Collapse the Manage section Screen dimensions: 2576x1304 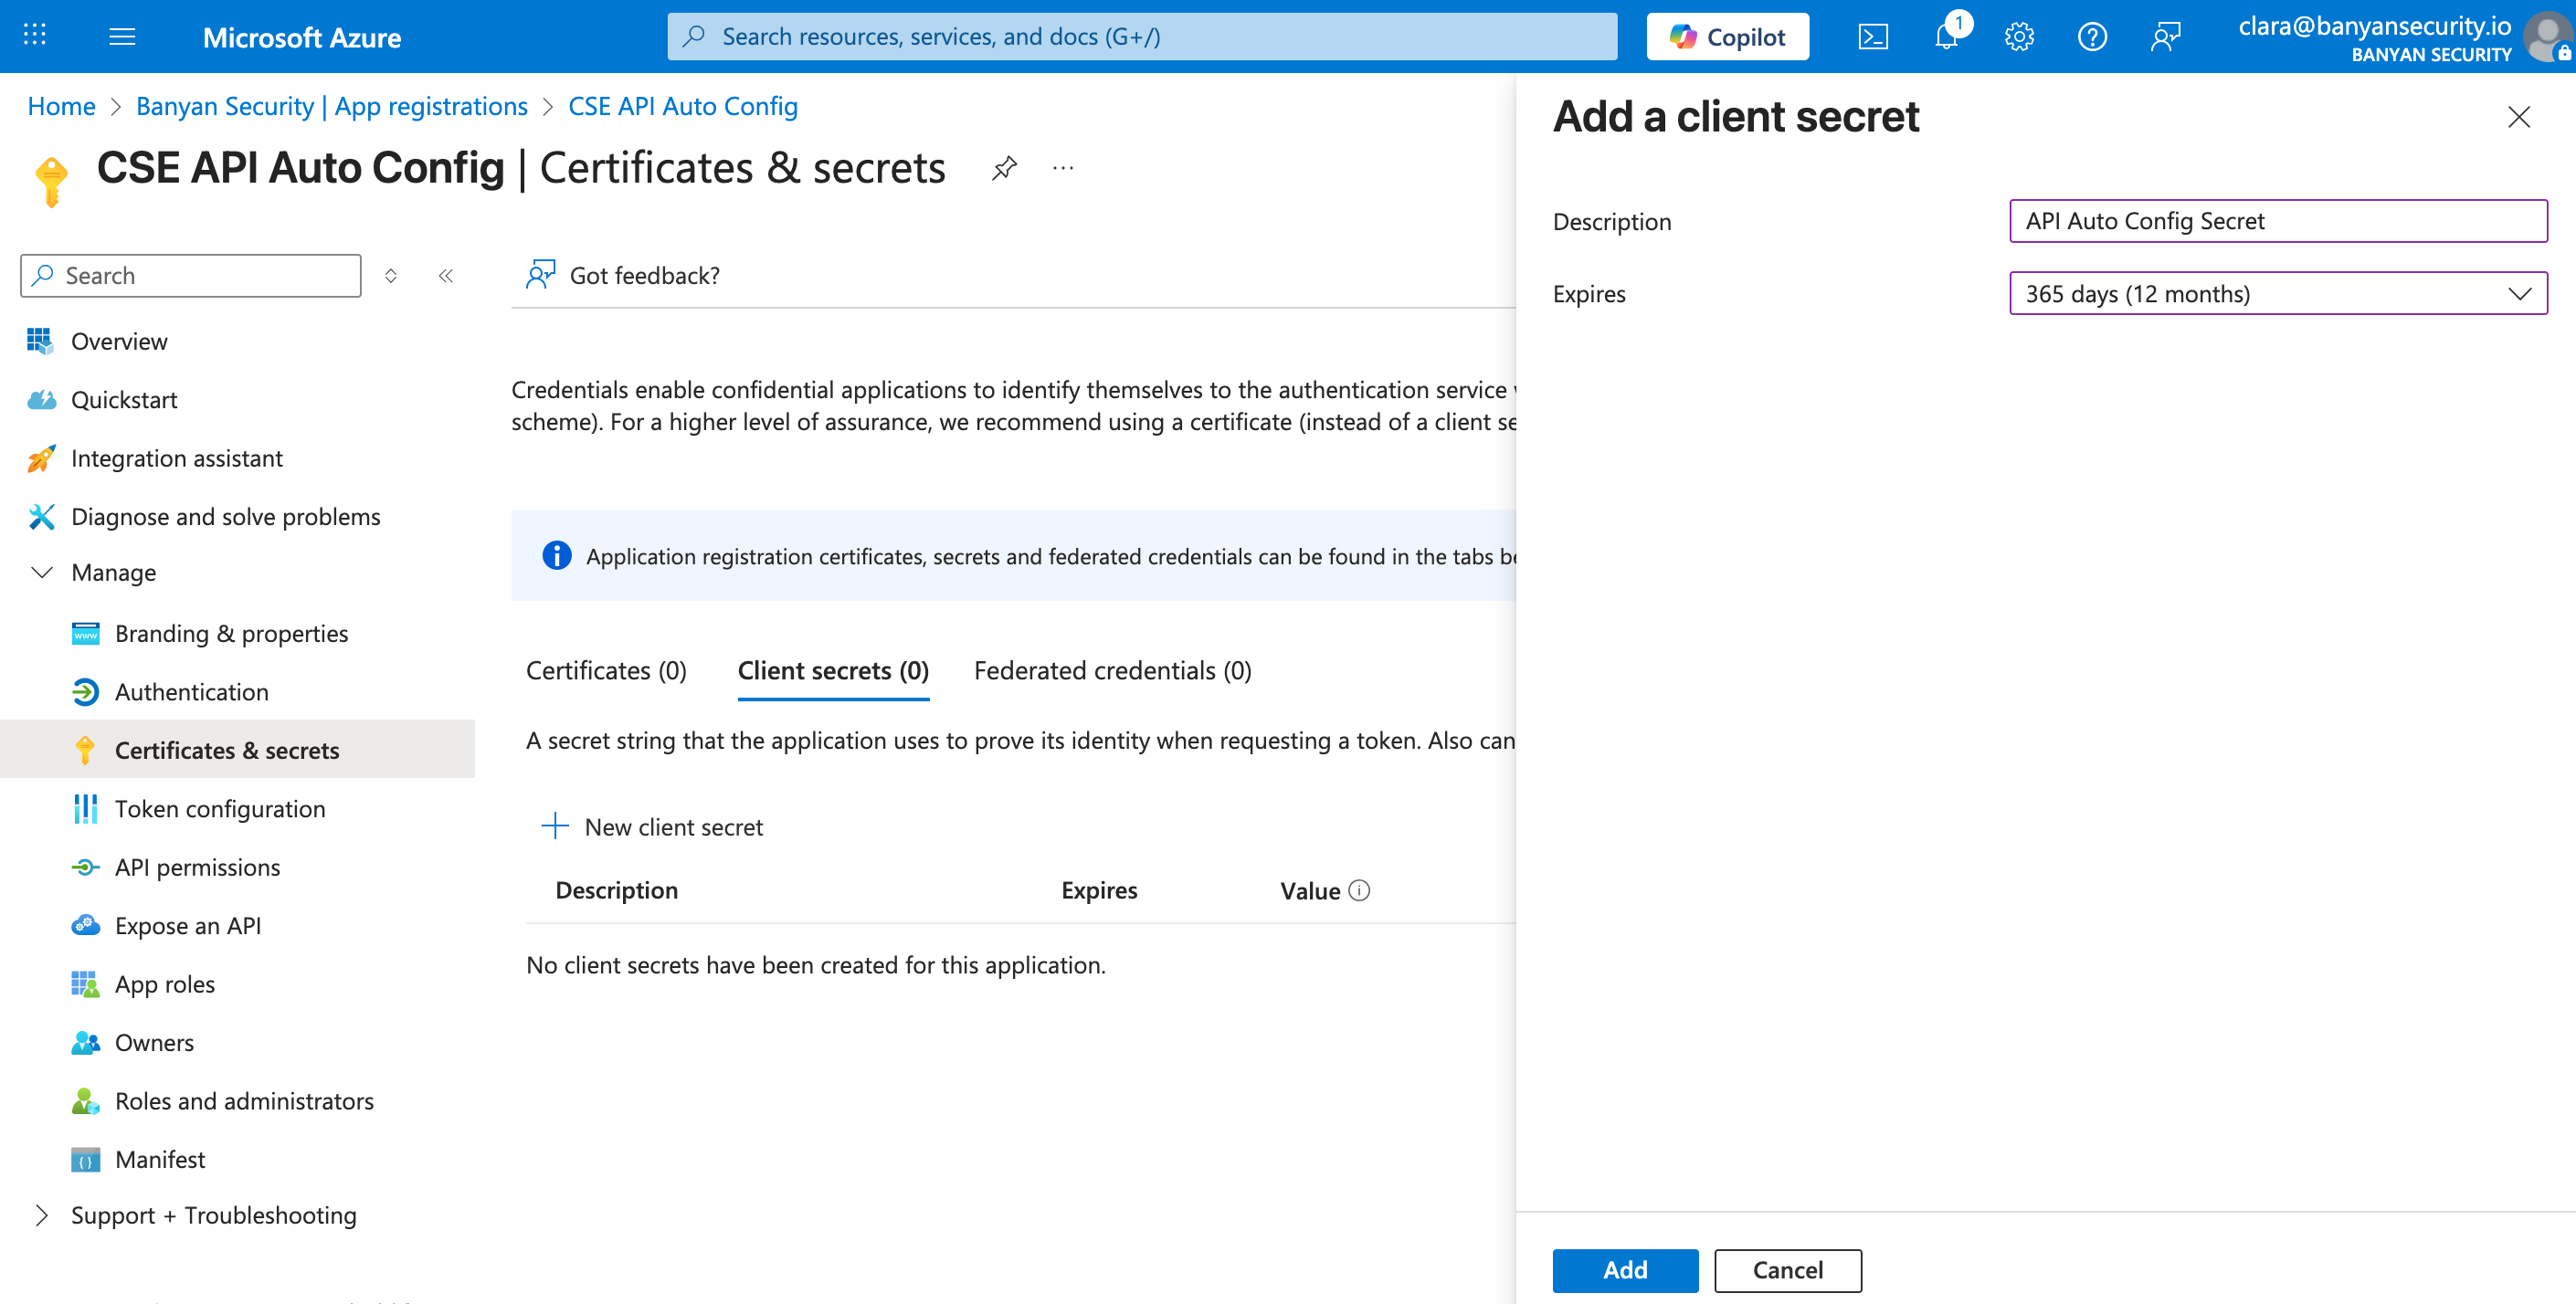[x=42, y=572]
